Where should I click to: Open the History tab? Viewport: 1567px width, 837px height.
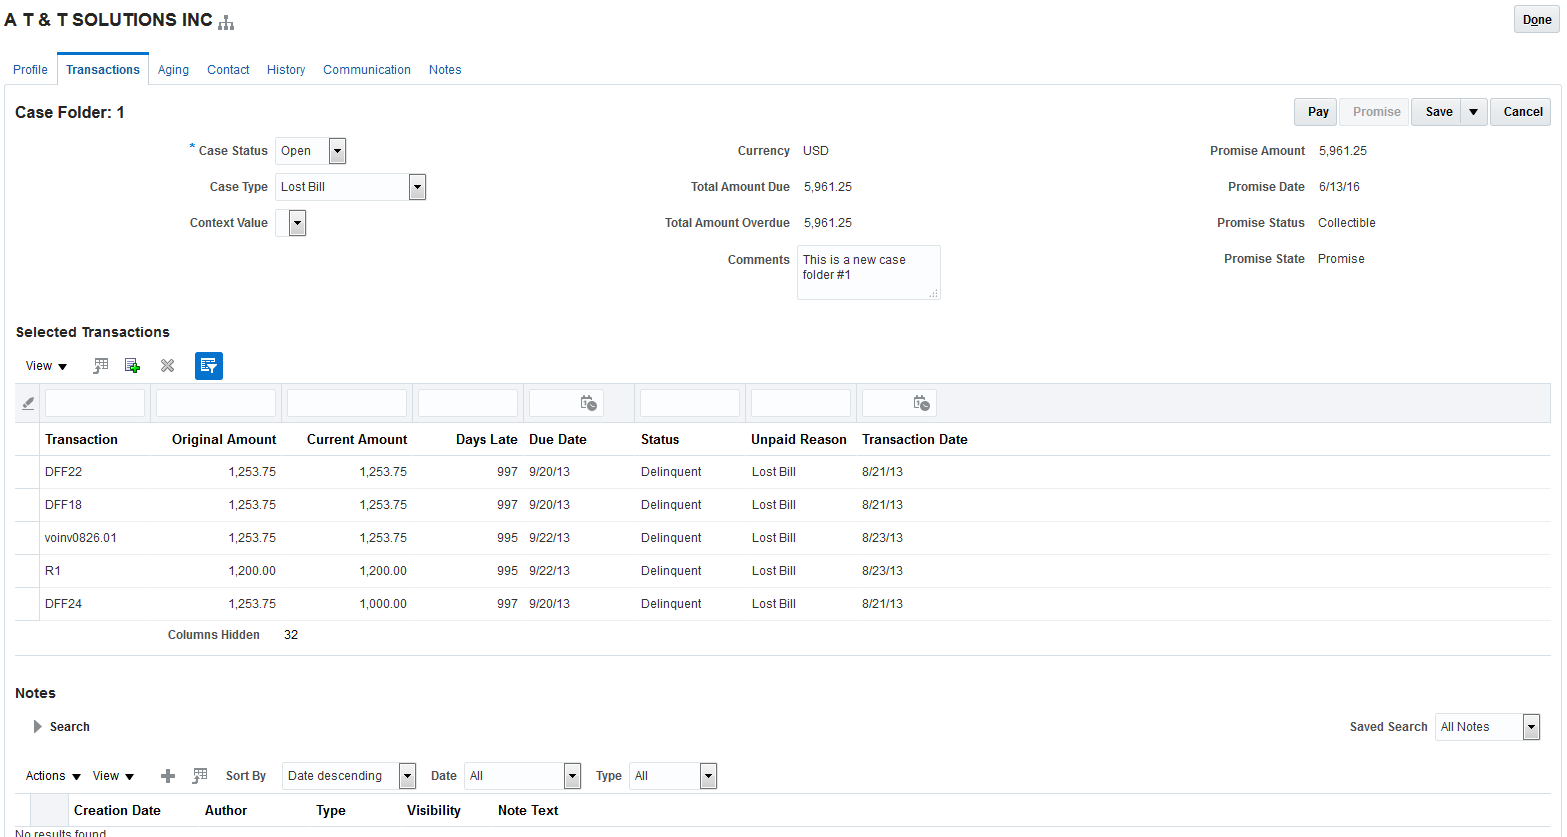pos(286,70)
